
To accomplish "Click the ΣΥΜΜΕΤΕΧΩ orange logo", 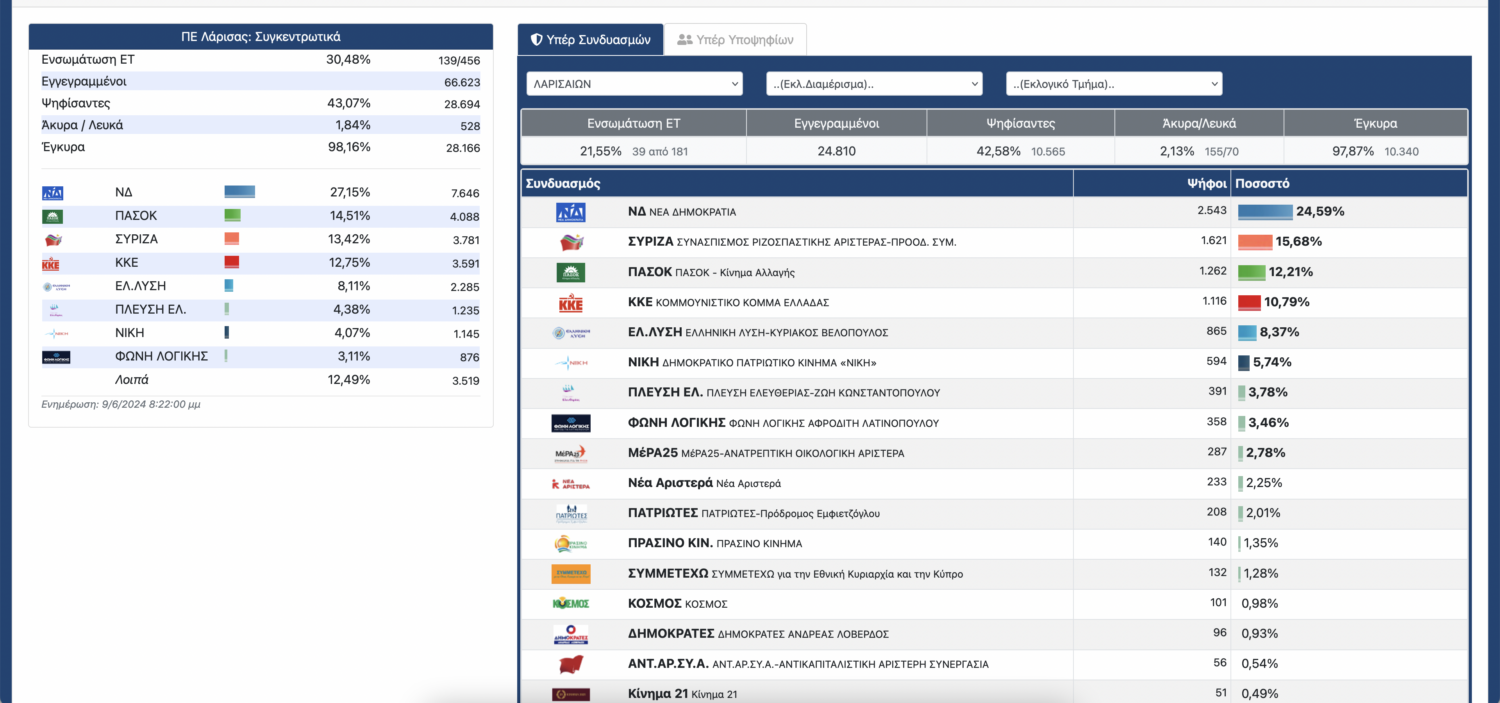I will pos(570,574).
